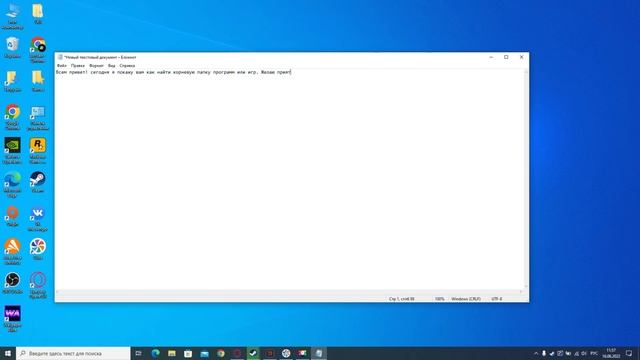Image resolution: width=640 pixels, height=360 pixels.
Task: Show hidden system tray icons
Action: click(536, 353)
